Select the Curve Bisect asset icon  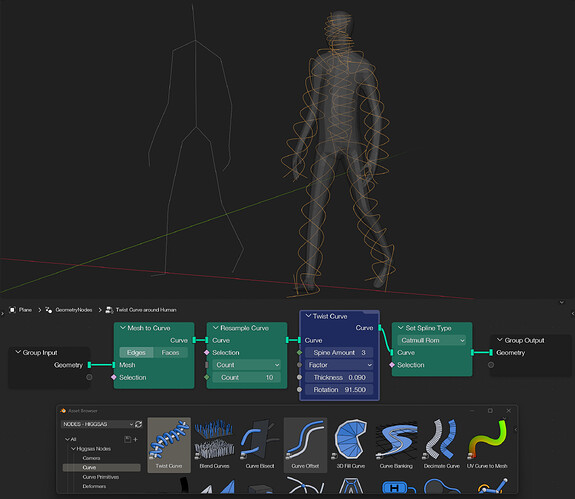coord(260,440)
